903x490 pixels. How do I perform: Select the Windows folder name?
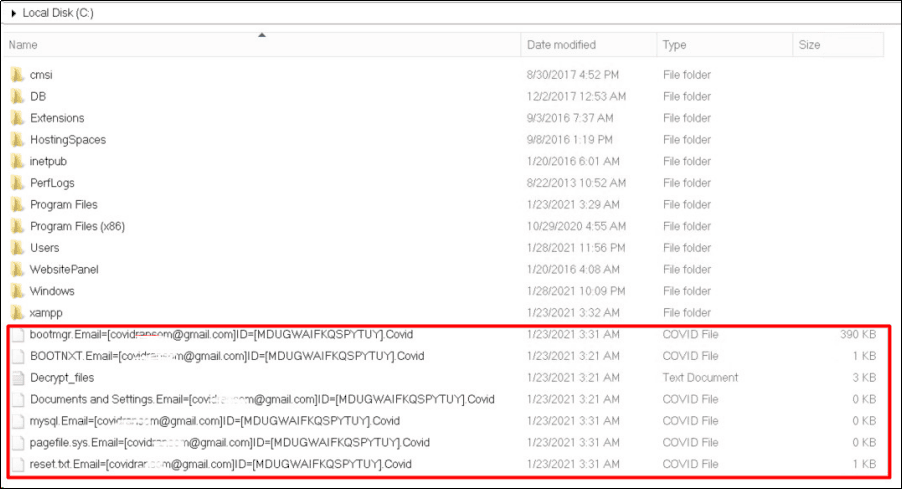pyautogui.click(x=52, y=291)
